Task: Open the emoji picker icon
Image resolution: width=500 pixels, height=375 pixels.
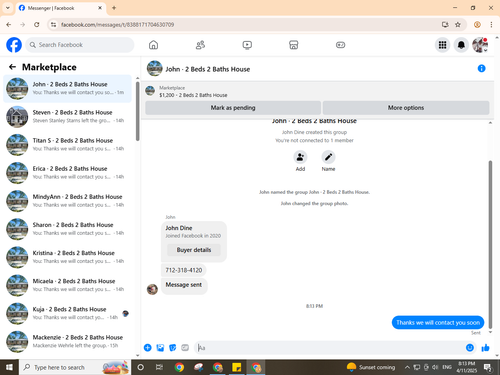Action: [x=470, y=348]
